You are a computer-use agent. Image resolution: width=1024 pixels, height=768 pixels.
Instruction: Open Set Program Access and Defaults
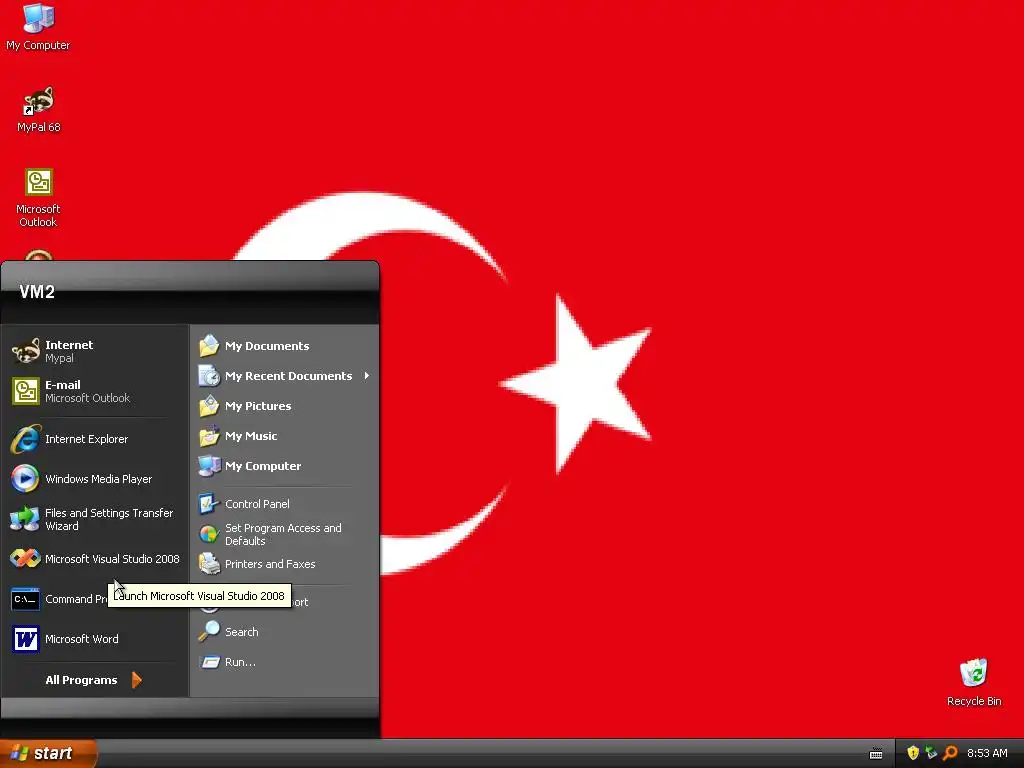pyautogui.click(x=285, y=534)
